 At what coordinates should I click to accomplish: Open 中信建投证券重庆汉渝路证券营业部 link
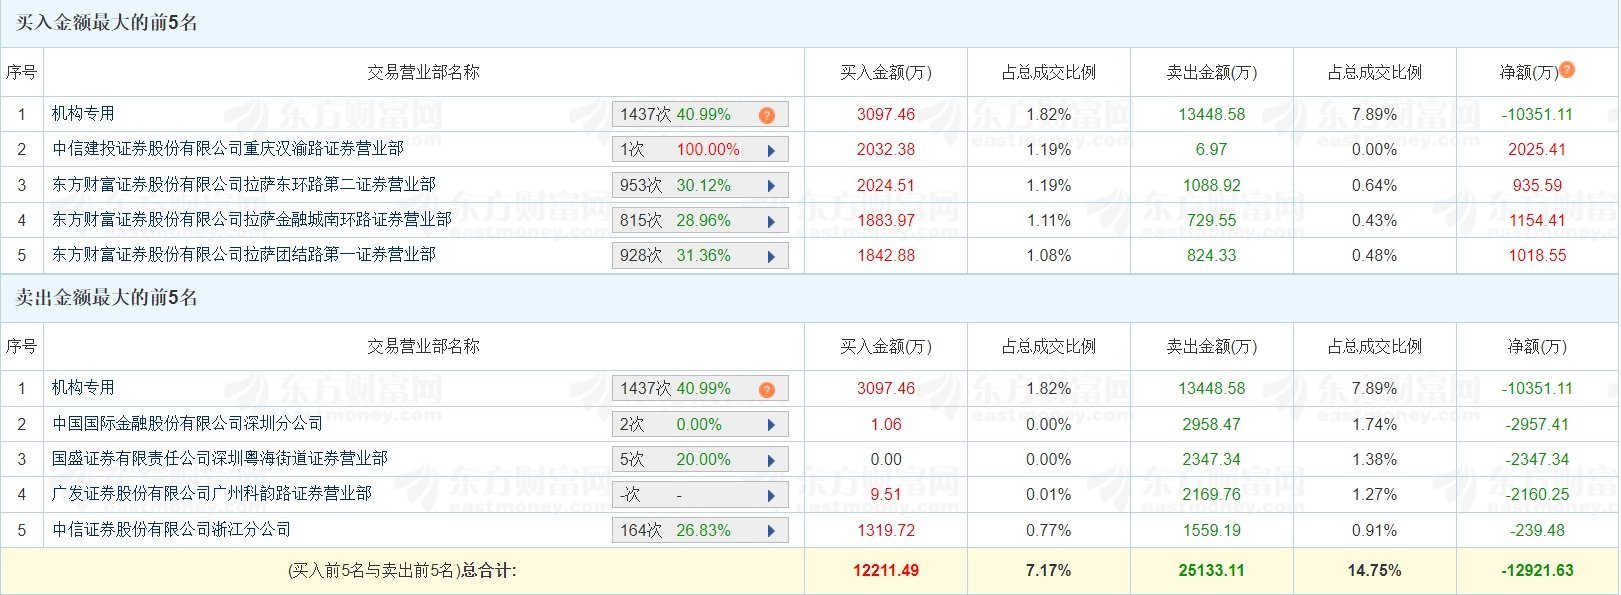(x=228, y=149)
